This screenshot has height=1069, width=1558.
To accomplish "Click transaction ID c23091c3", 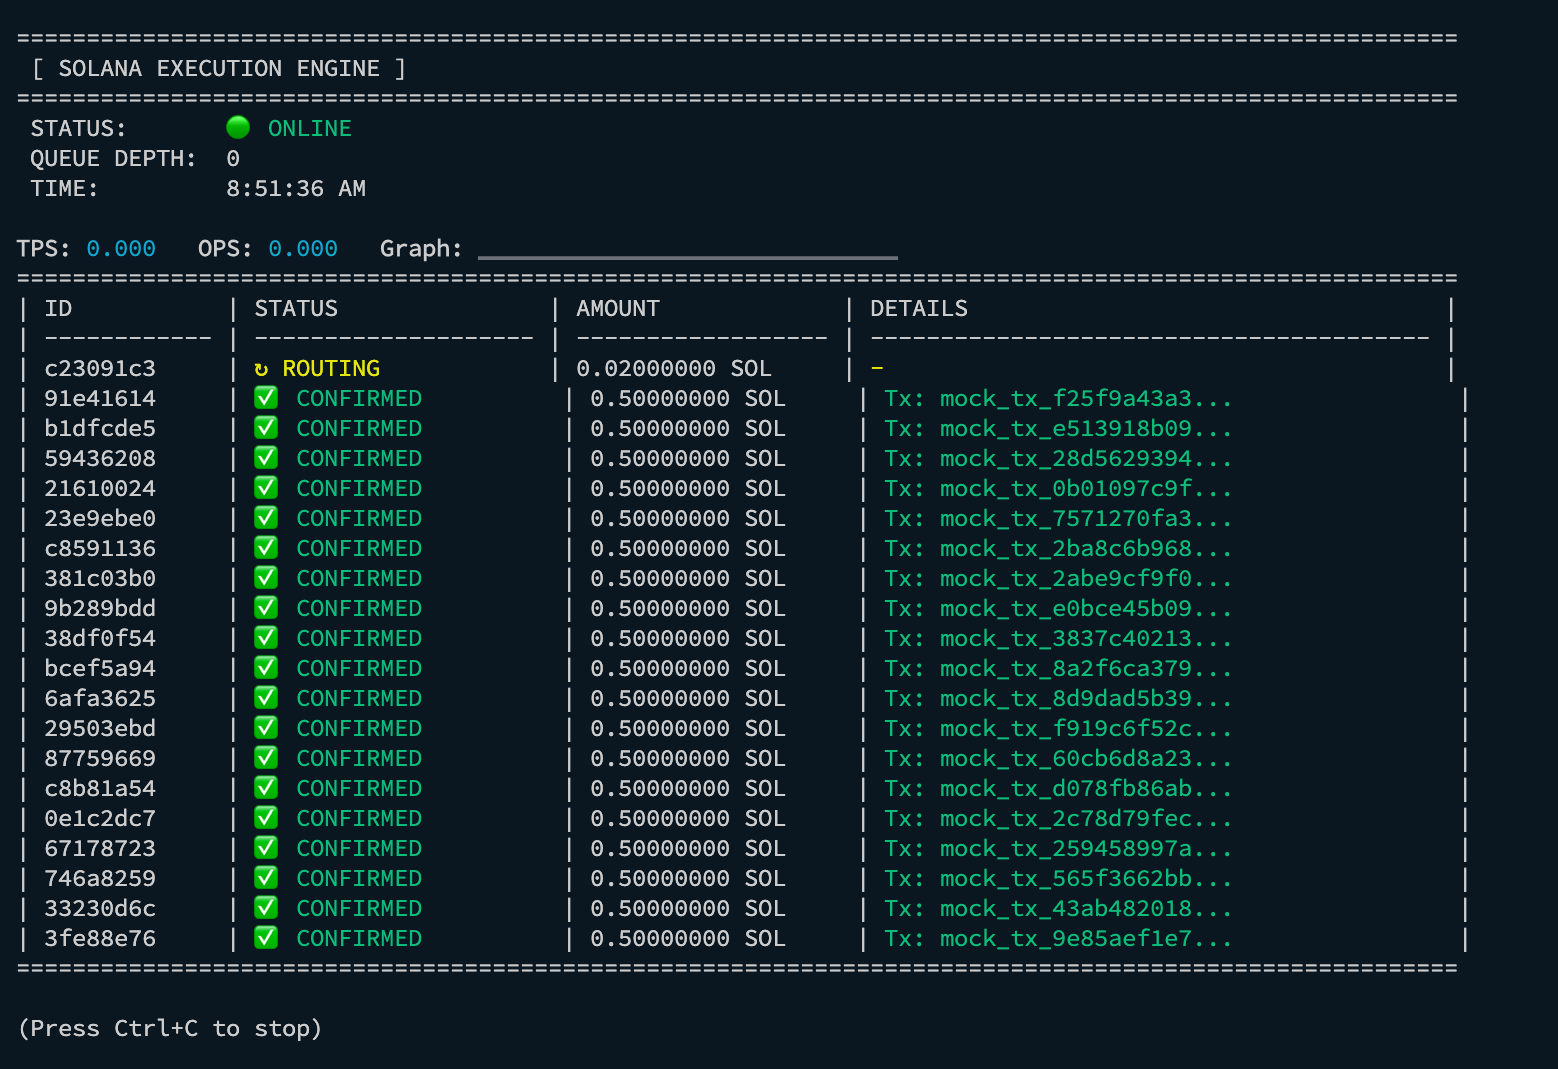I will tap(100, 368).
